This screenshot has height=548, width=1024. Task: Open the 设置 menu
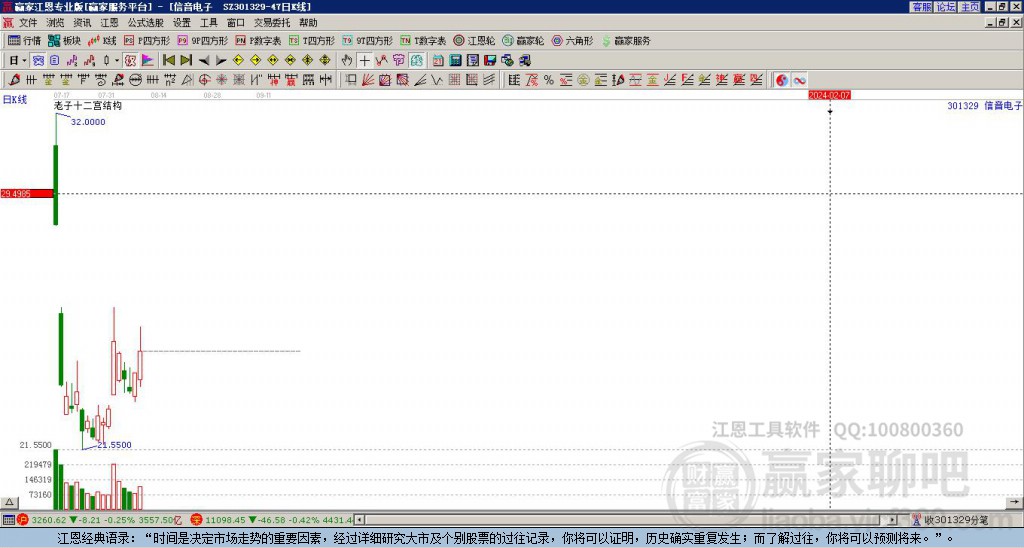(x=182, y=23)
